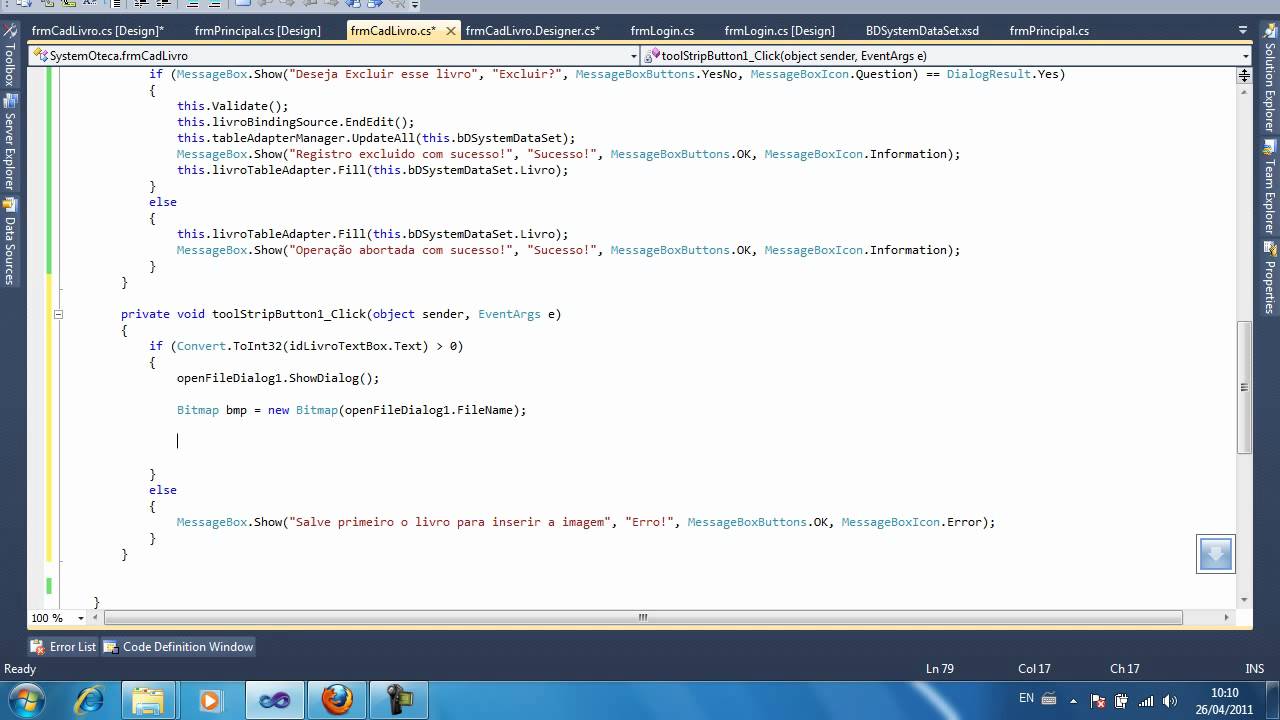Image resolution: width=1280 pixels, height=720 pixels.
Task: Open the camcorder recorder taskbar app
Action: (398, 700)
